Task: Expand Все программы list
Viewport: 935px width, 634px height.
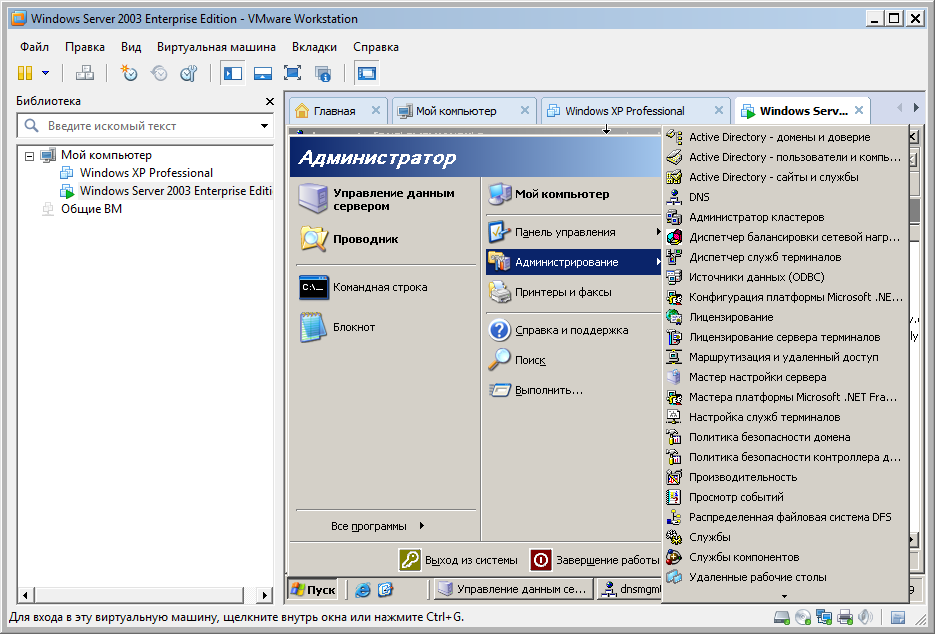Action: tap(377, 526)
